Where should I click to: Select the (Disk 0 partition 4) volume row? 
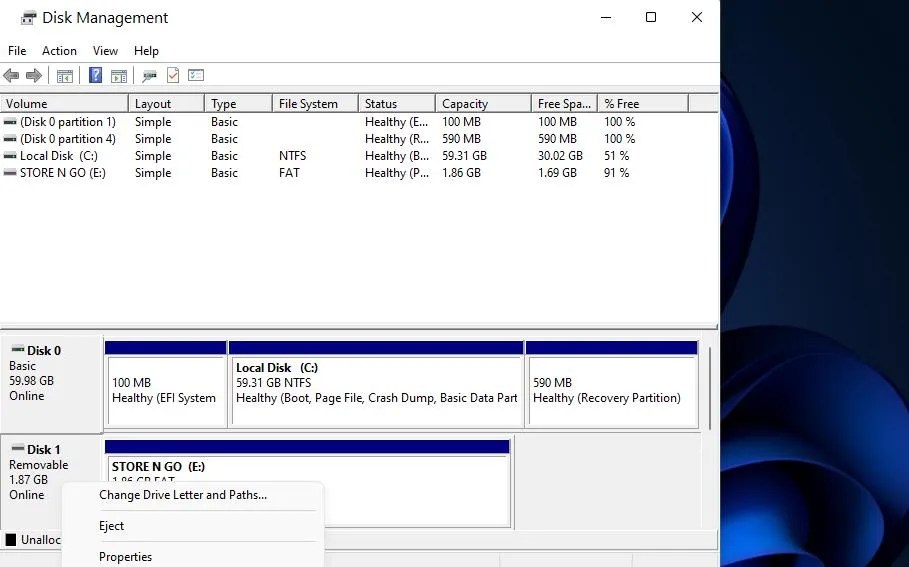pos(344,139)
